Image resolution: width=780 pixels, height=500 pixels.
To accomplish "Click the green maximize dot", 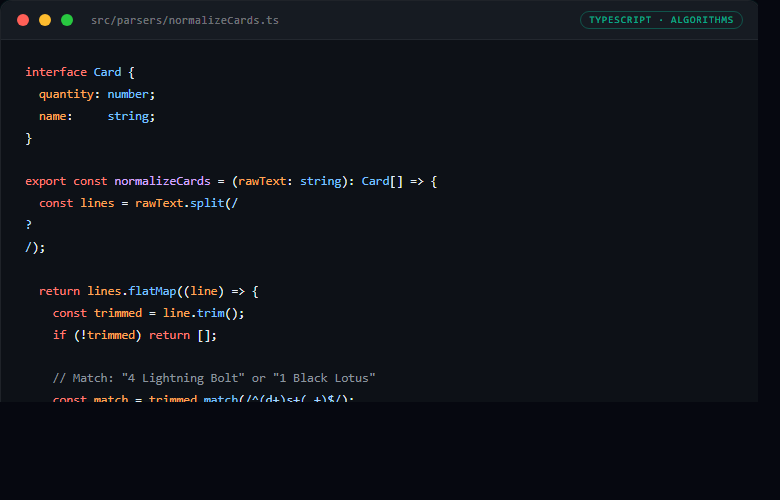I will [67, 20].
